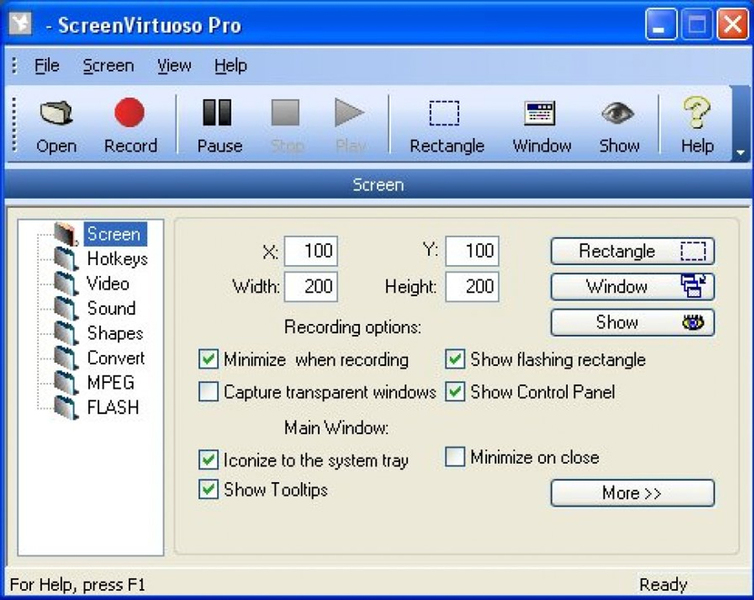754x600 pixels.
Task: Toggle Show Tooltips checkbox
Action: point(208,489)
